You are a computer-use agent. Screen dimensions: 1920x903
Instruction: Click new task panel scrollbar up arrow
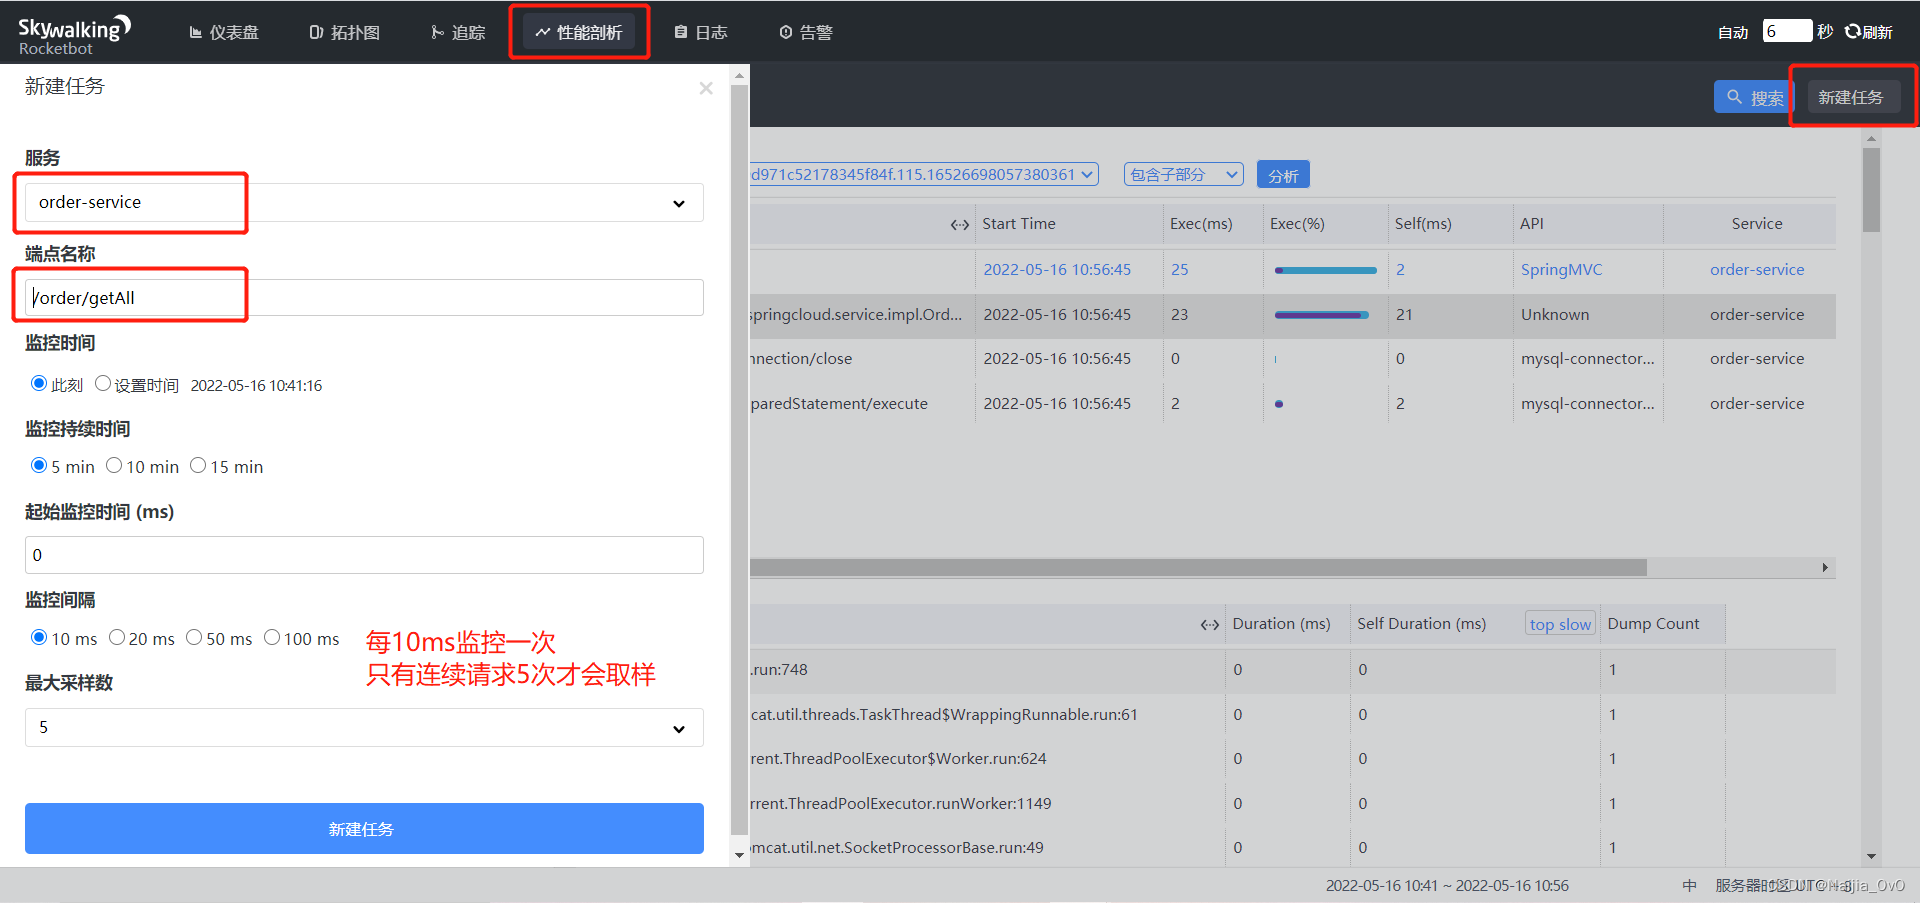click(x=739, y=75)
